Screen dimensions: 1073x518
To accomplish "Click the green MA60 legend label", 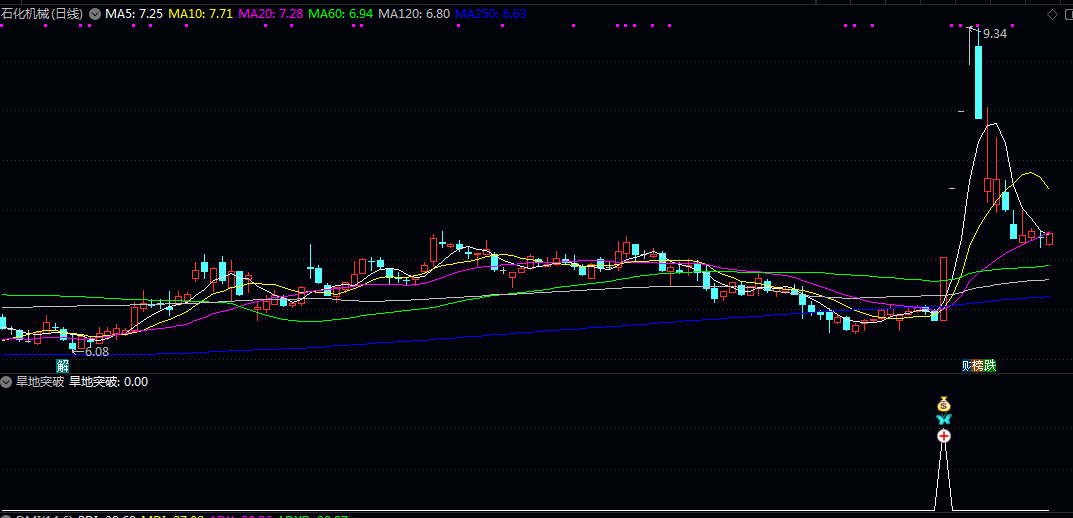I will (x=340, y=14).
